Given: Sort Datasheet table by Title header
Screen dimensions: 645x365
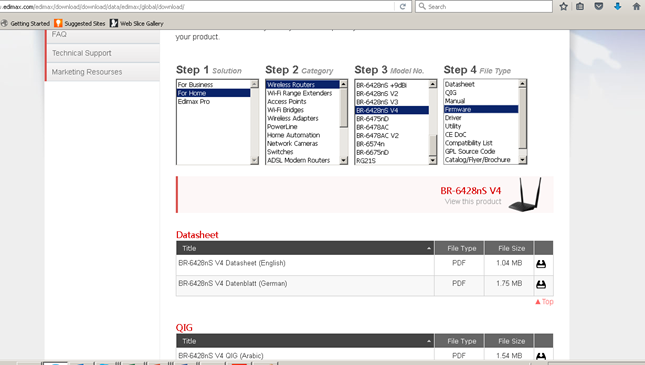Looking at the screenshot, I should 305,248.
